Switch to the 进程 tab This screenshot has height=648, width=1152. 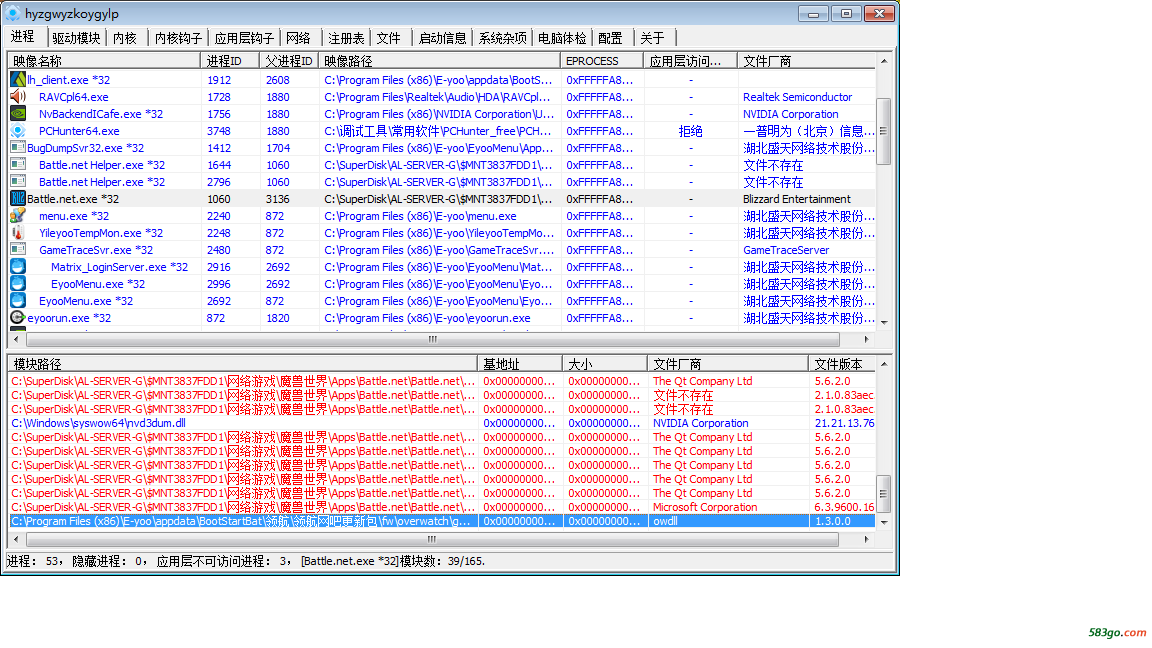coord(23,37)
